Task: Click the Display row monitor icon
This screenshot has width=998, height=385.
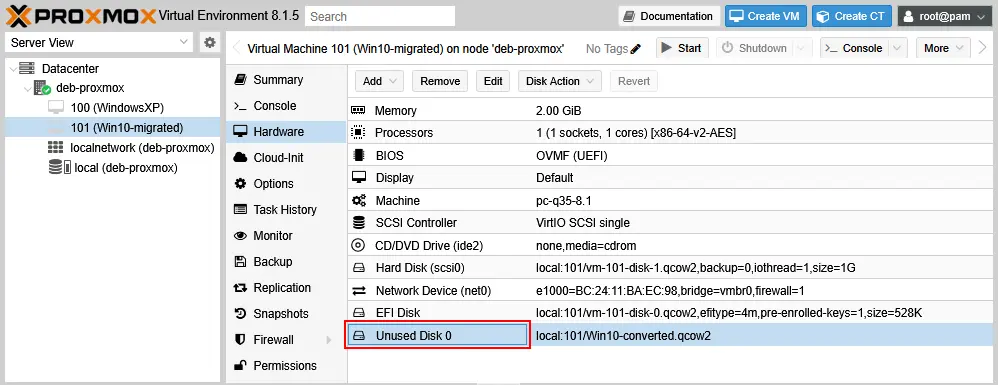Action: click(358, 178)
